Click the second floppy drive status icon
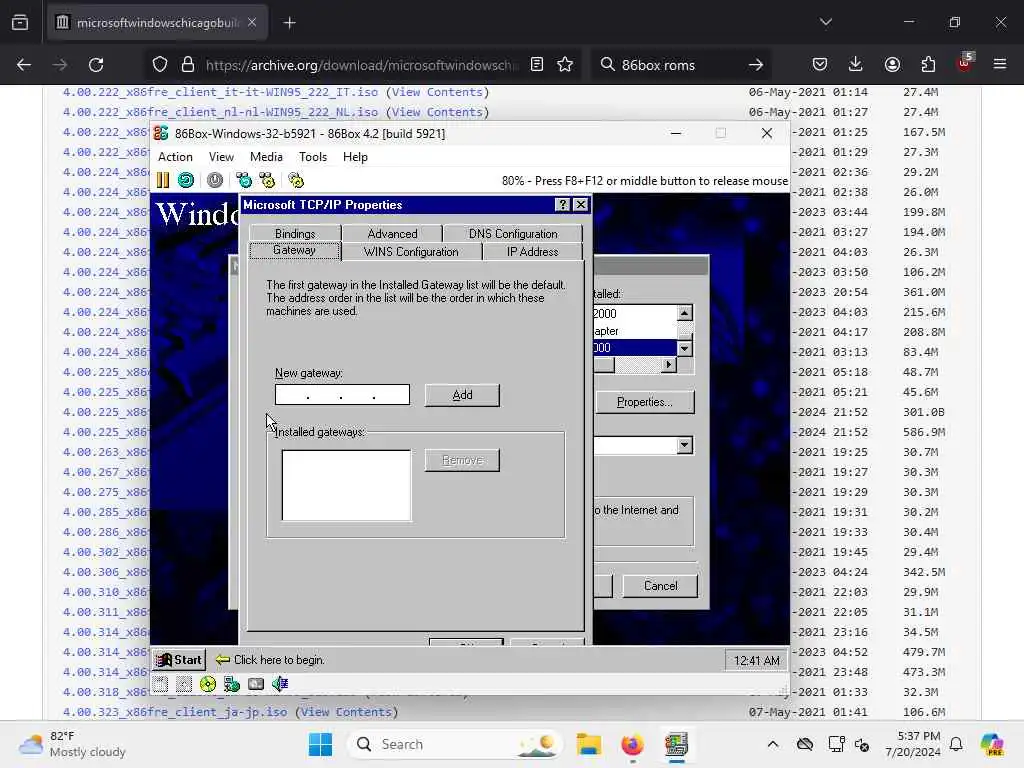 184,684
